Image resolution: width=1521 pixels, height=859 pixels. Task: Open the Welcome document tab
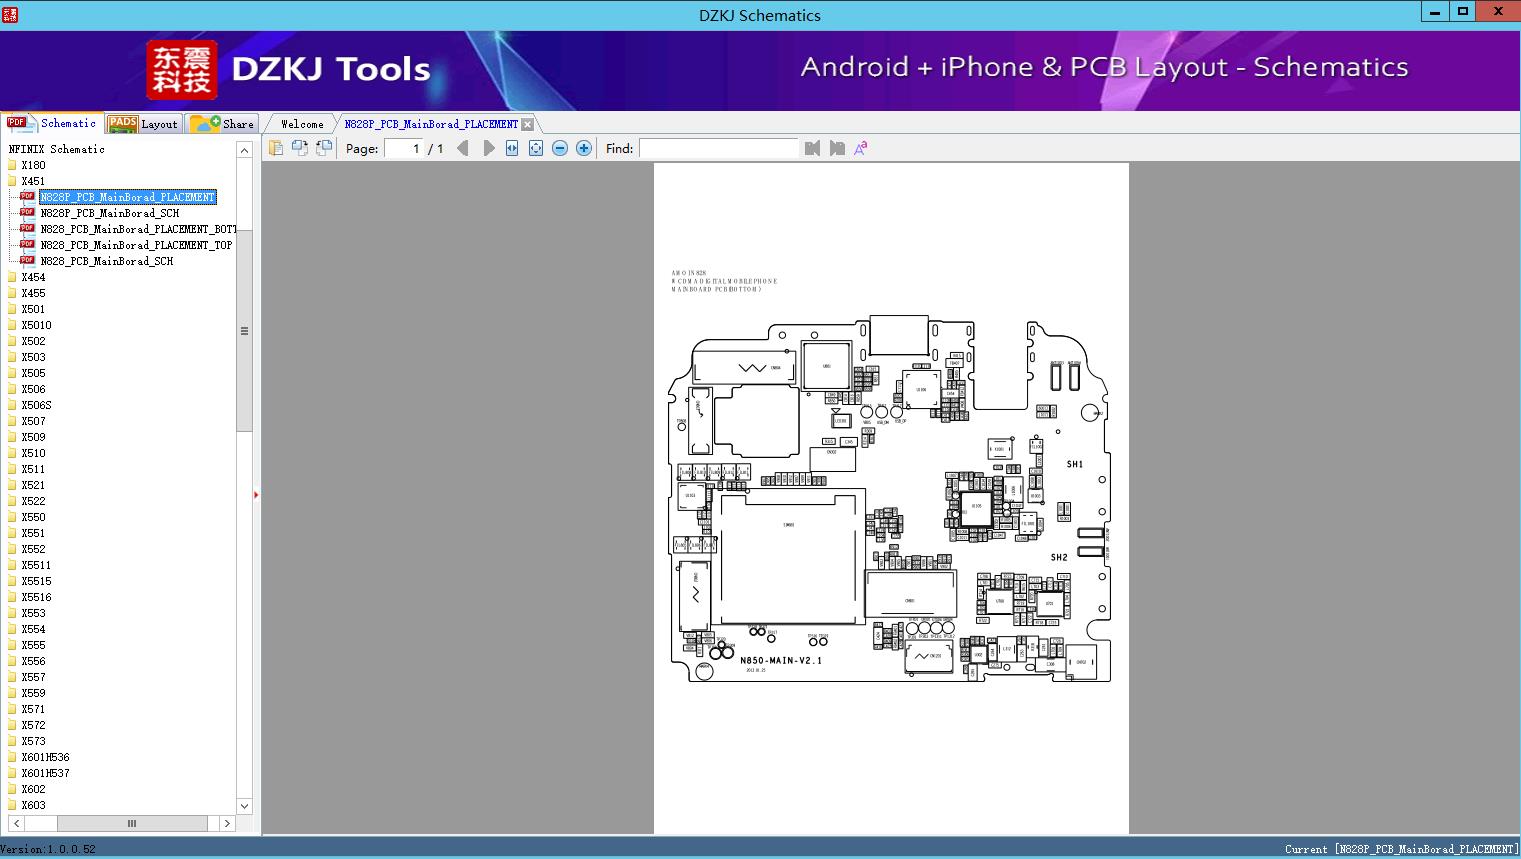coord(302,124)
